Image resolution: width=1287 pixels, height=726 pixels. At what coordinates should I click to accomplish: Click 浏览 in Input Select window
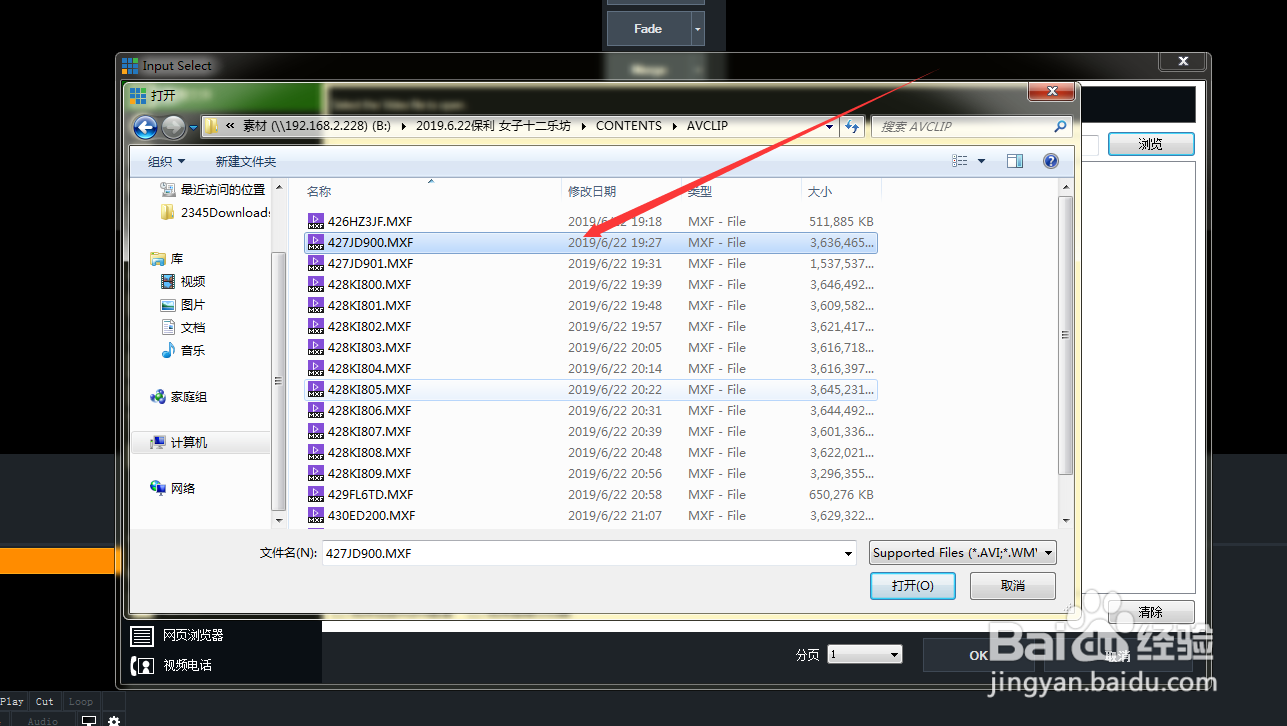coord(1151,144)
